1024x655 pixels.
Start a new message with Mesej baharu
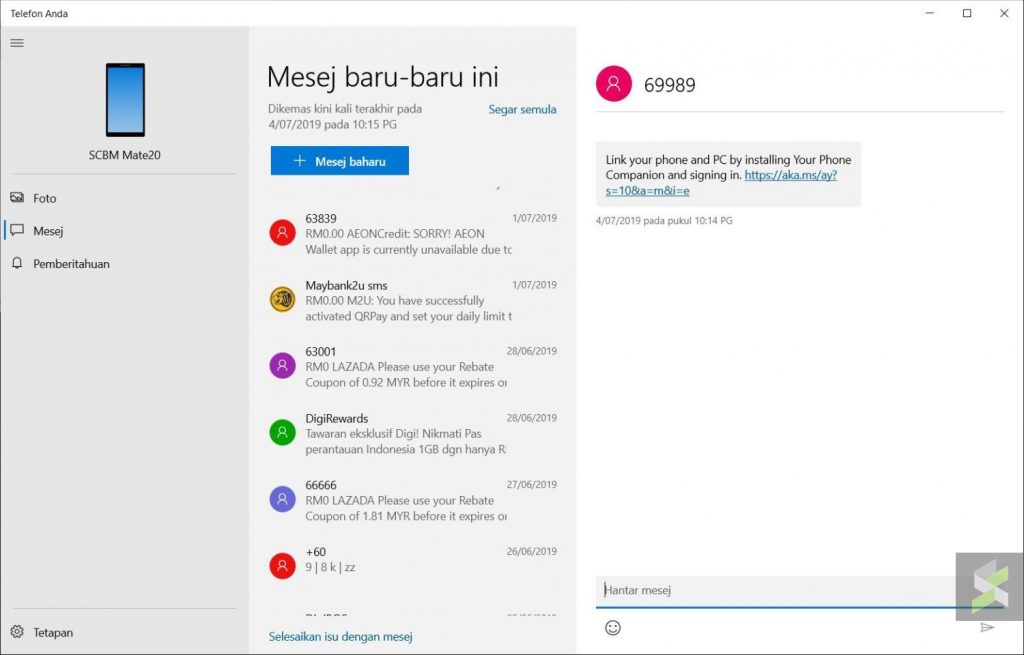pyautogui.click(x=340, y=161)
